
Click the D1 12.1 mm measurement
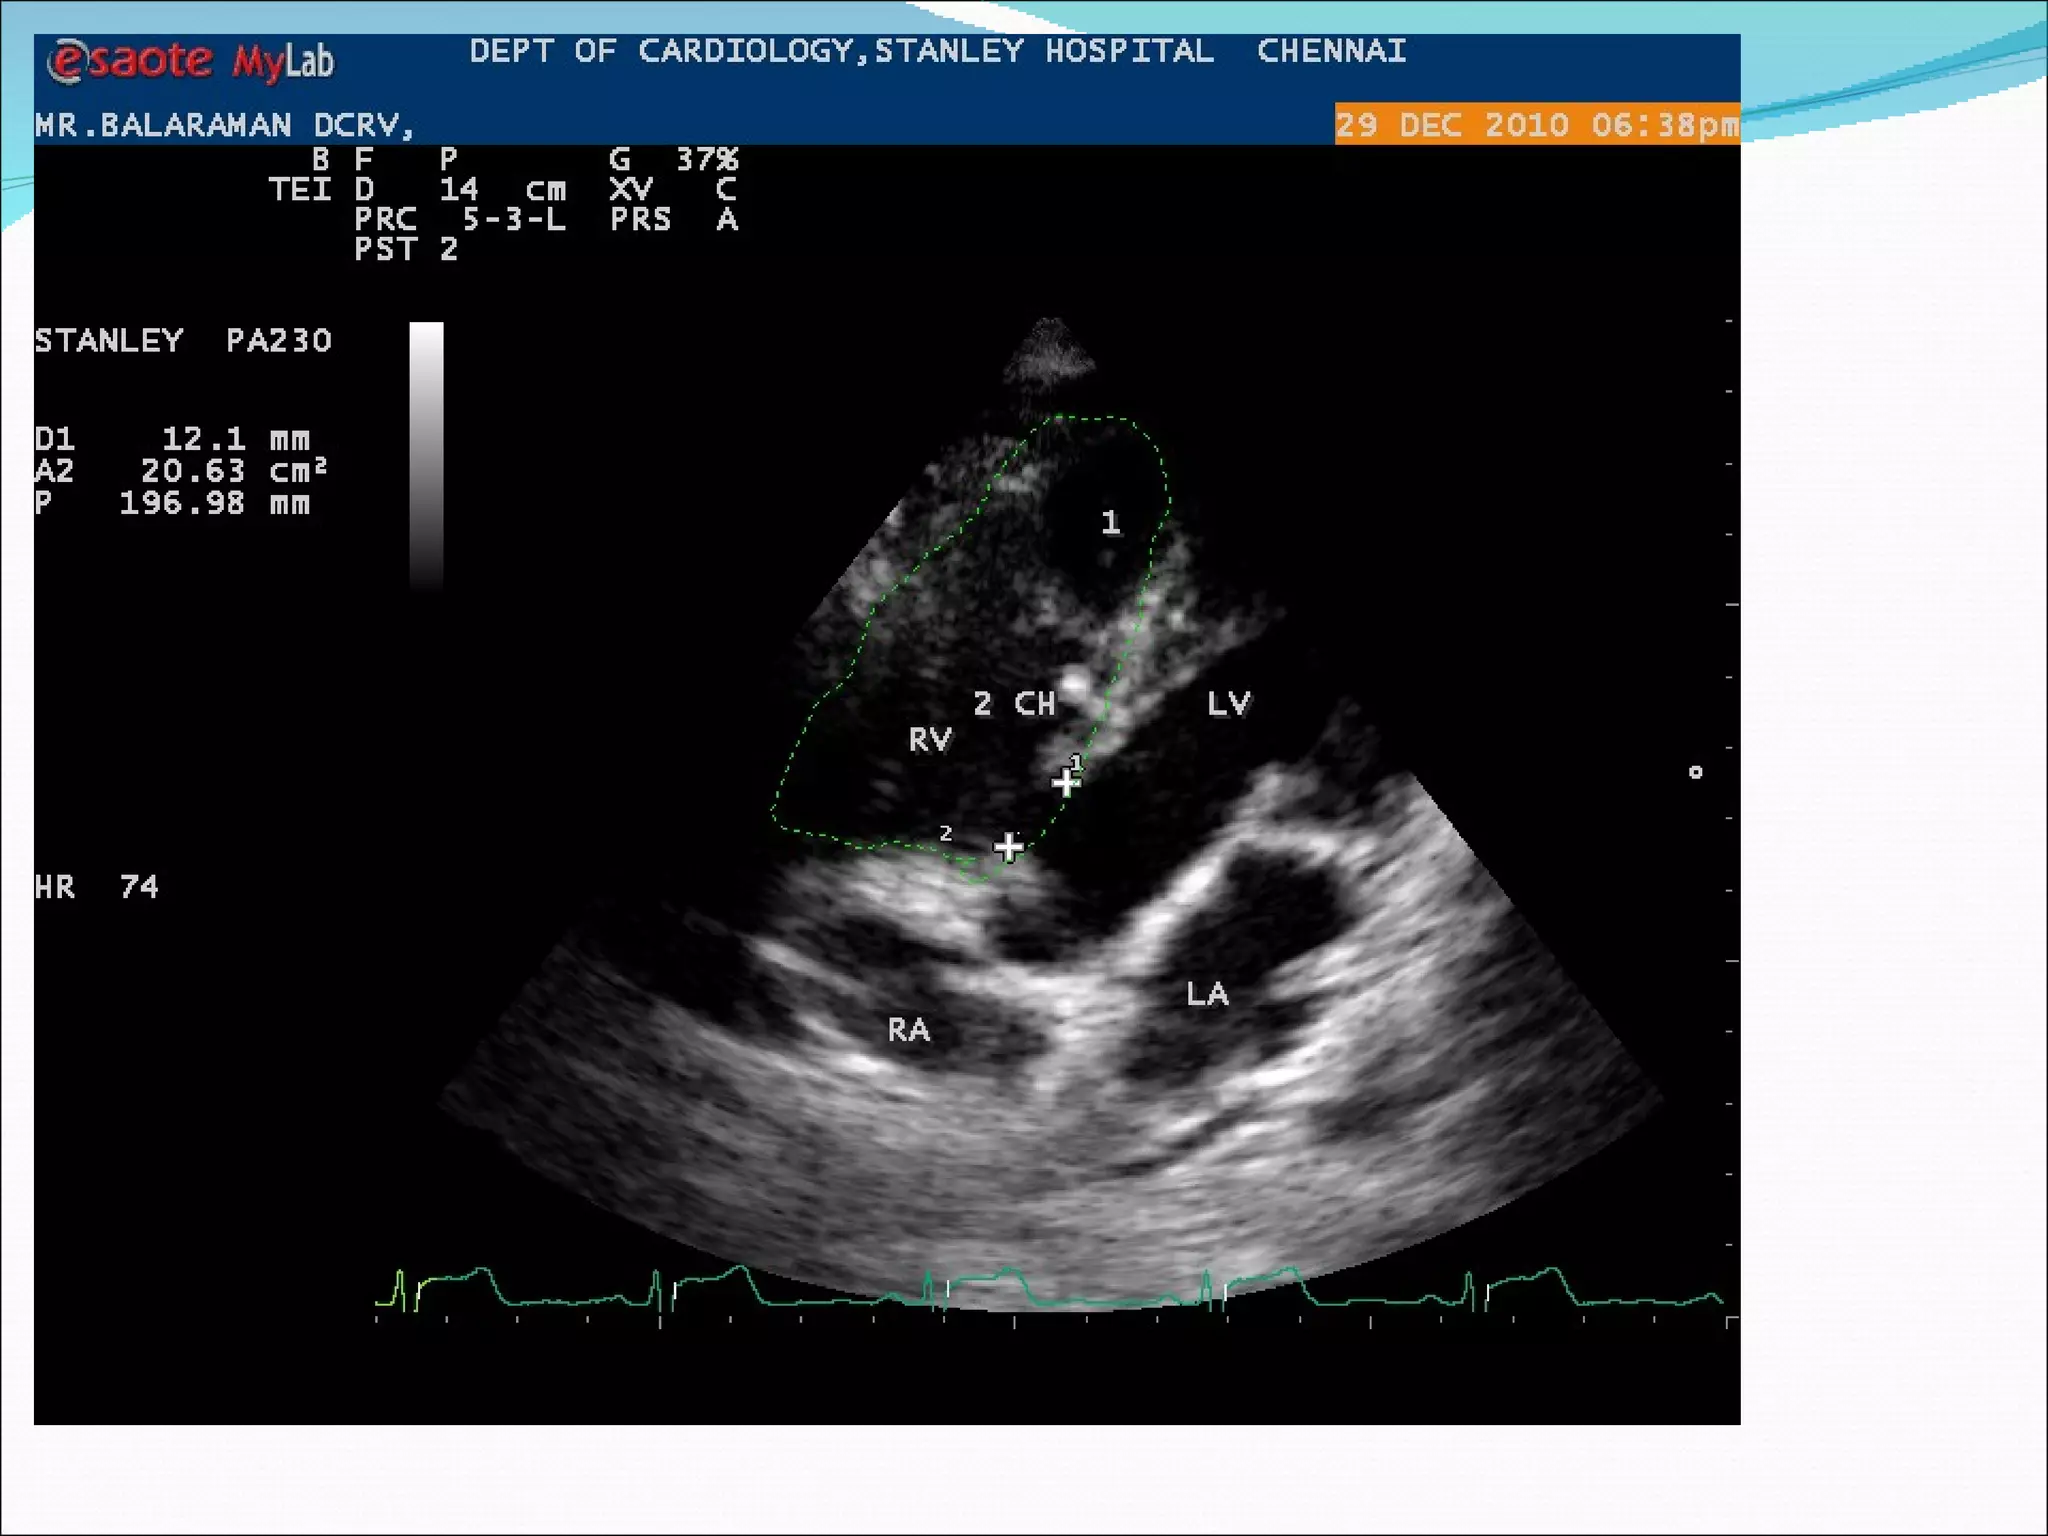[x=172, y=439]
